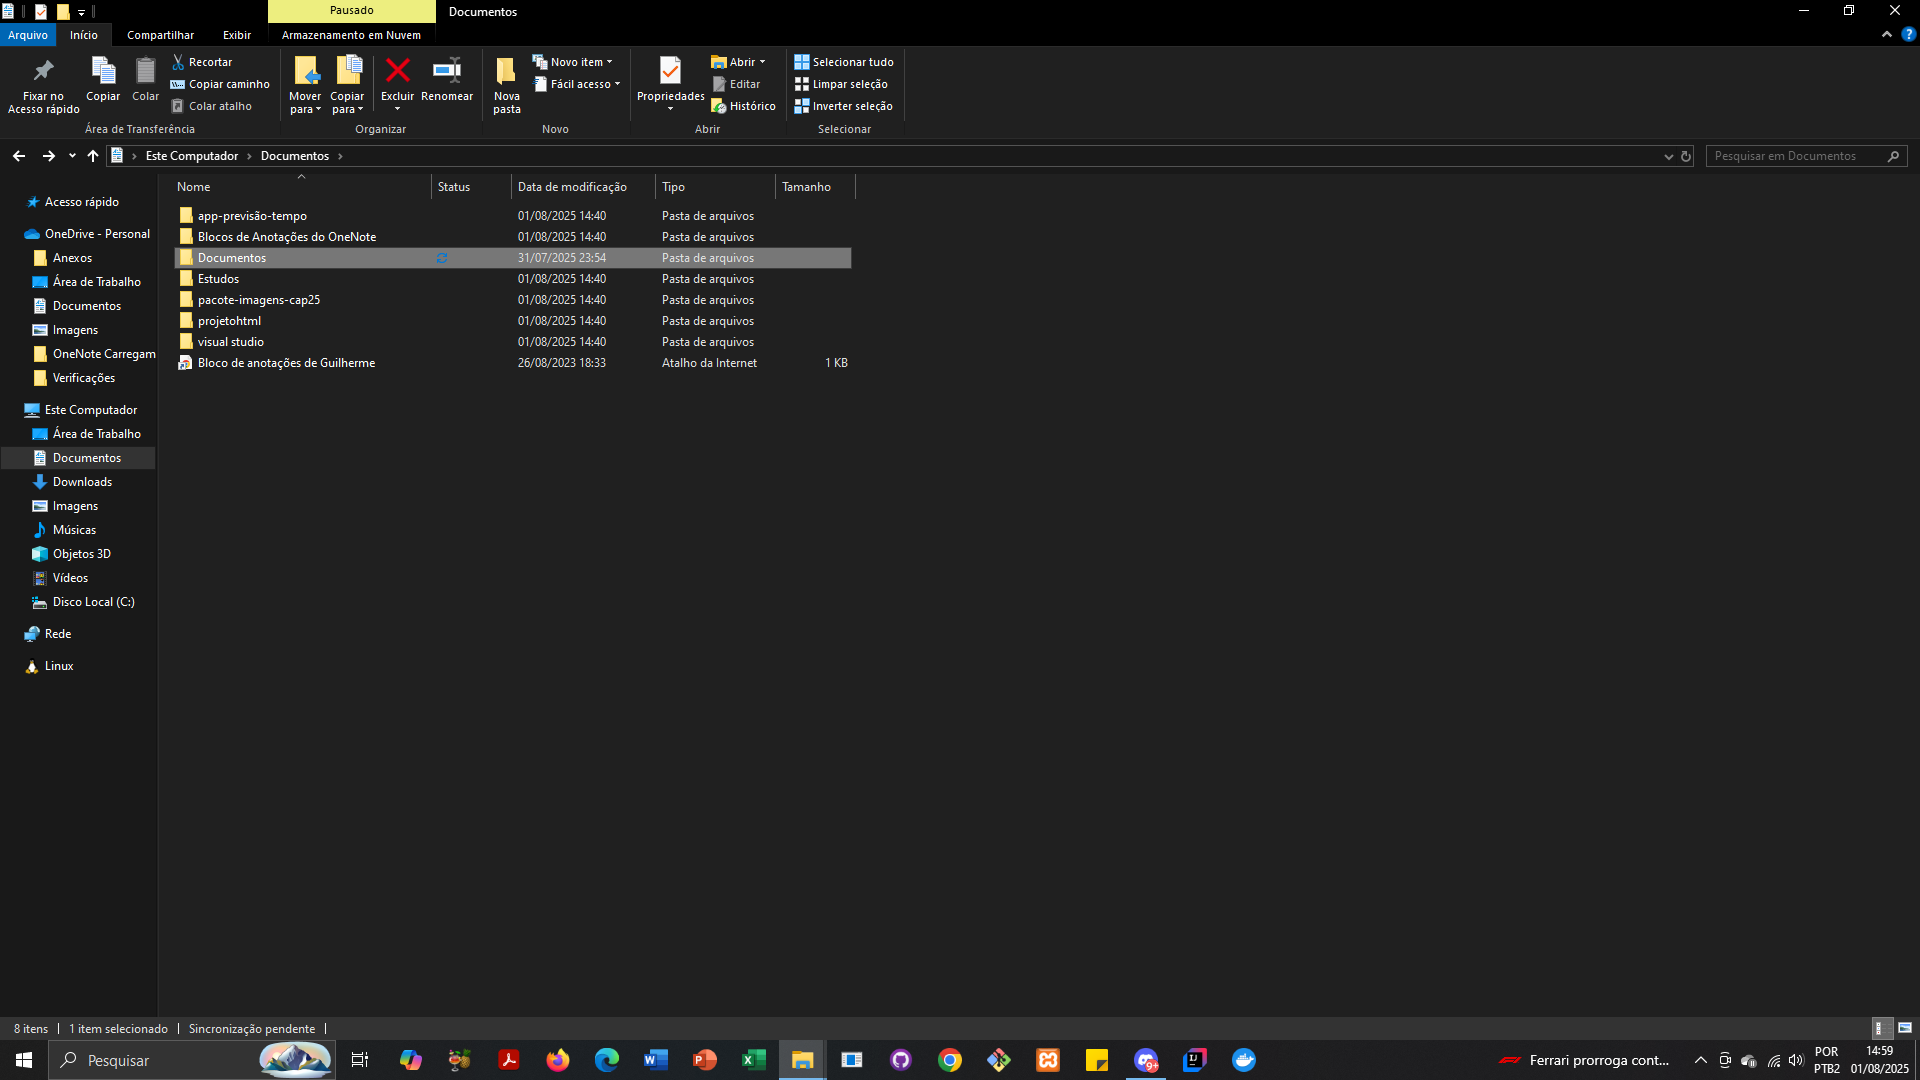The image size is (1920, 1080).
Task: Open recent locations dropdown beside forward arrow
Action: tap(72, 156)
